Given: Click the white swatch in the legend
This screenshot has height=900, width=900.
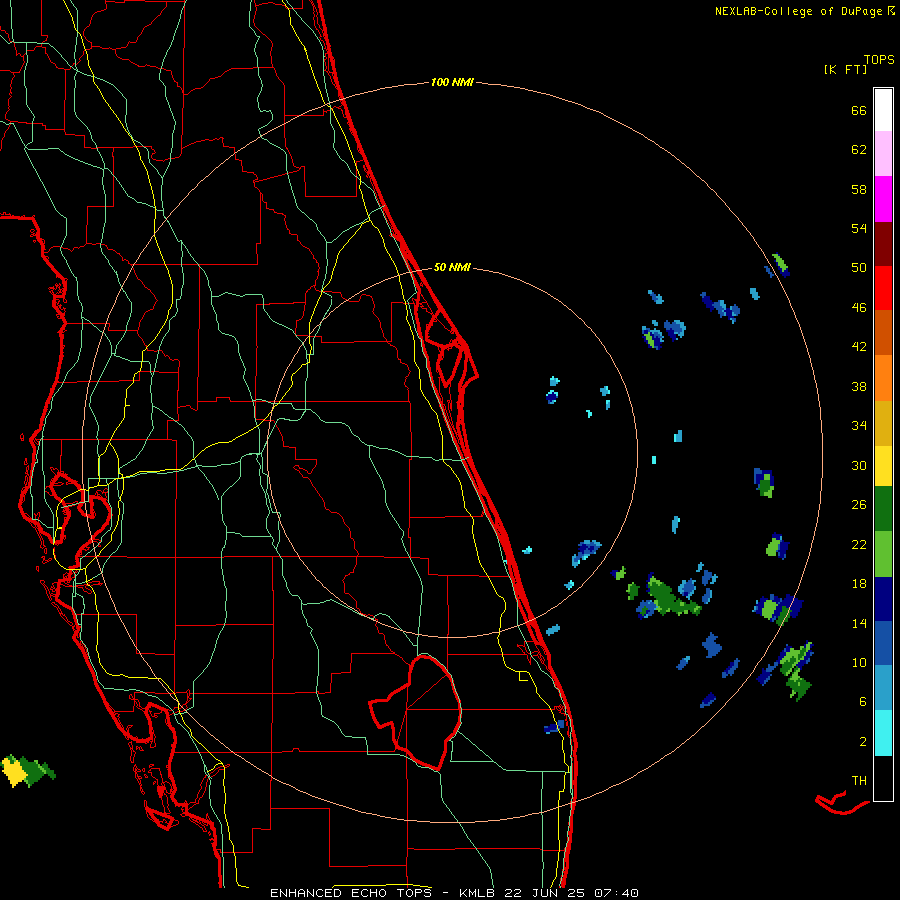Looking at the screenshot, I should click(x=883, y=110).
